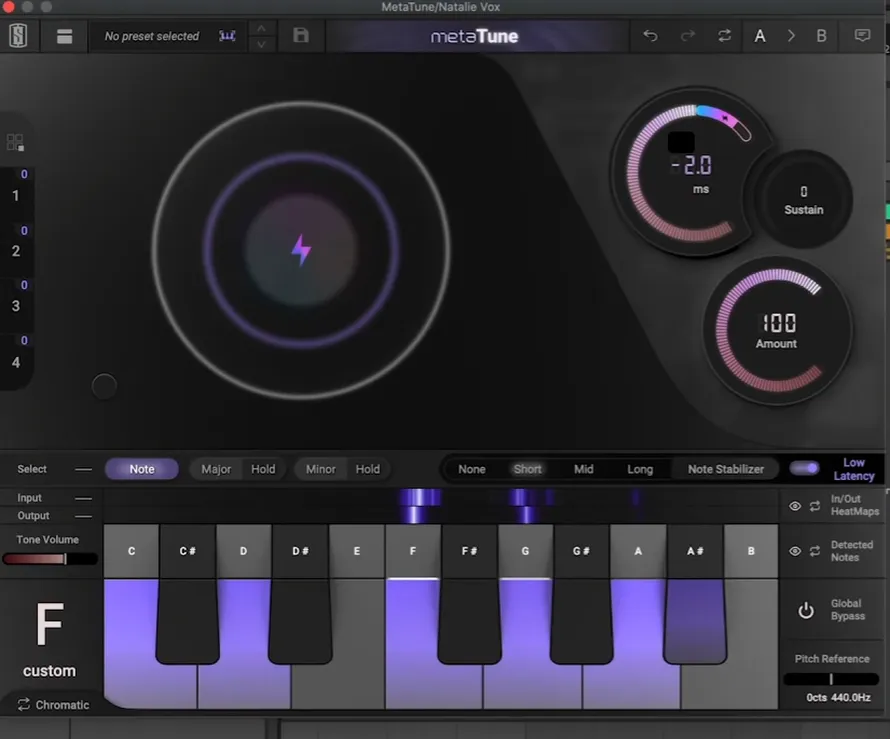Set stabilizer to Mid
The height and width of the screenshot is (739, 890).
coord(583,469)
